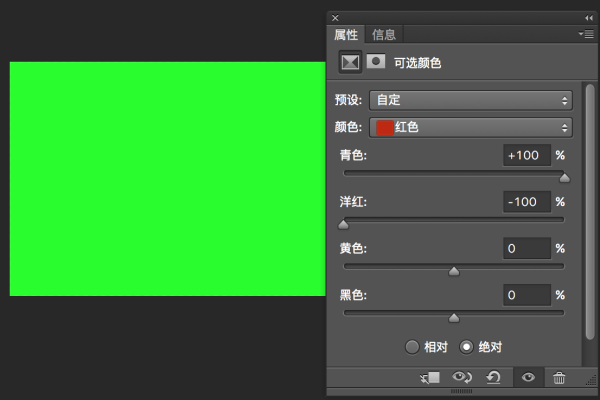This screenshot has width=600, height=400.
Task: Click the 青色 slider handle
Action: (x=564, y=178)
